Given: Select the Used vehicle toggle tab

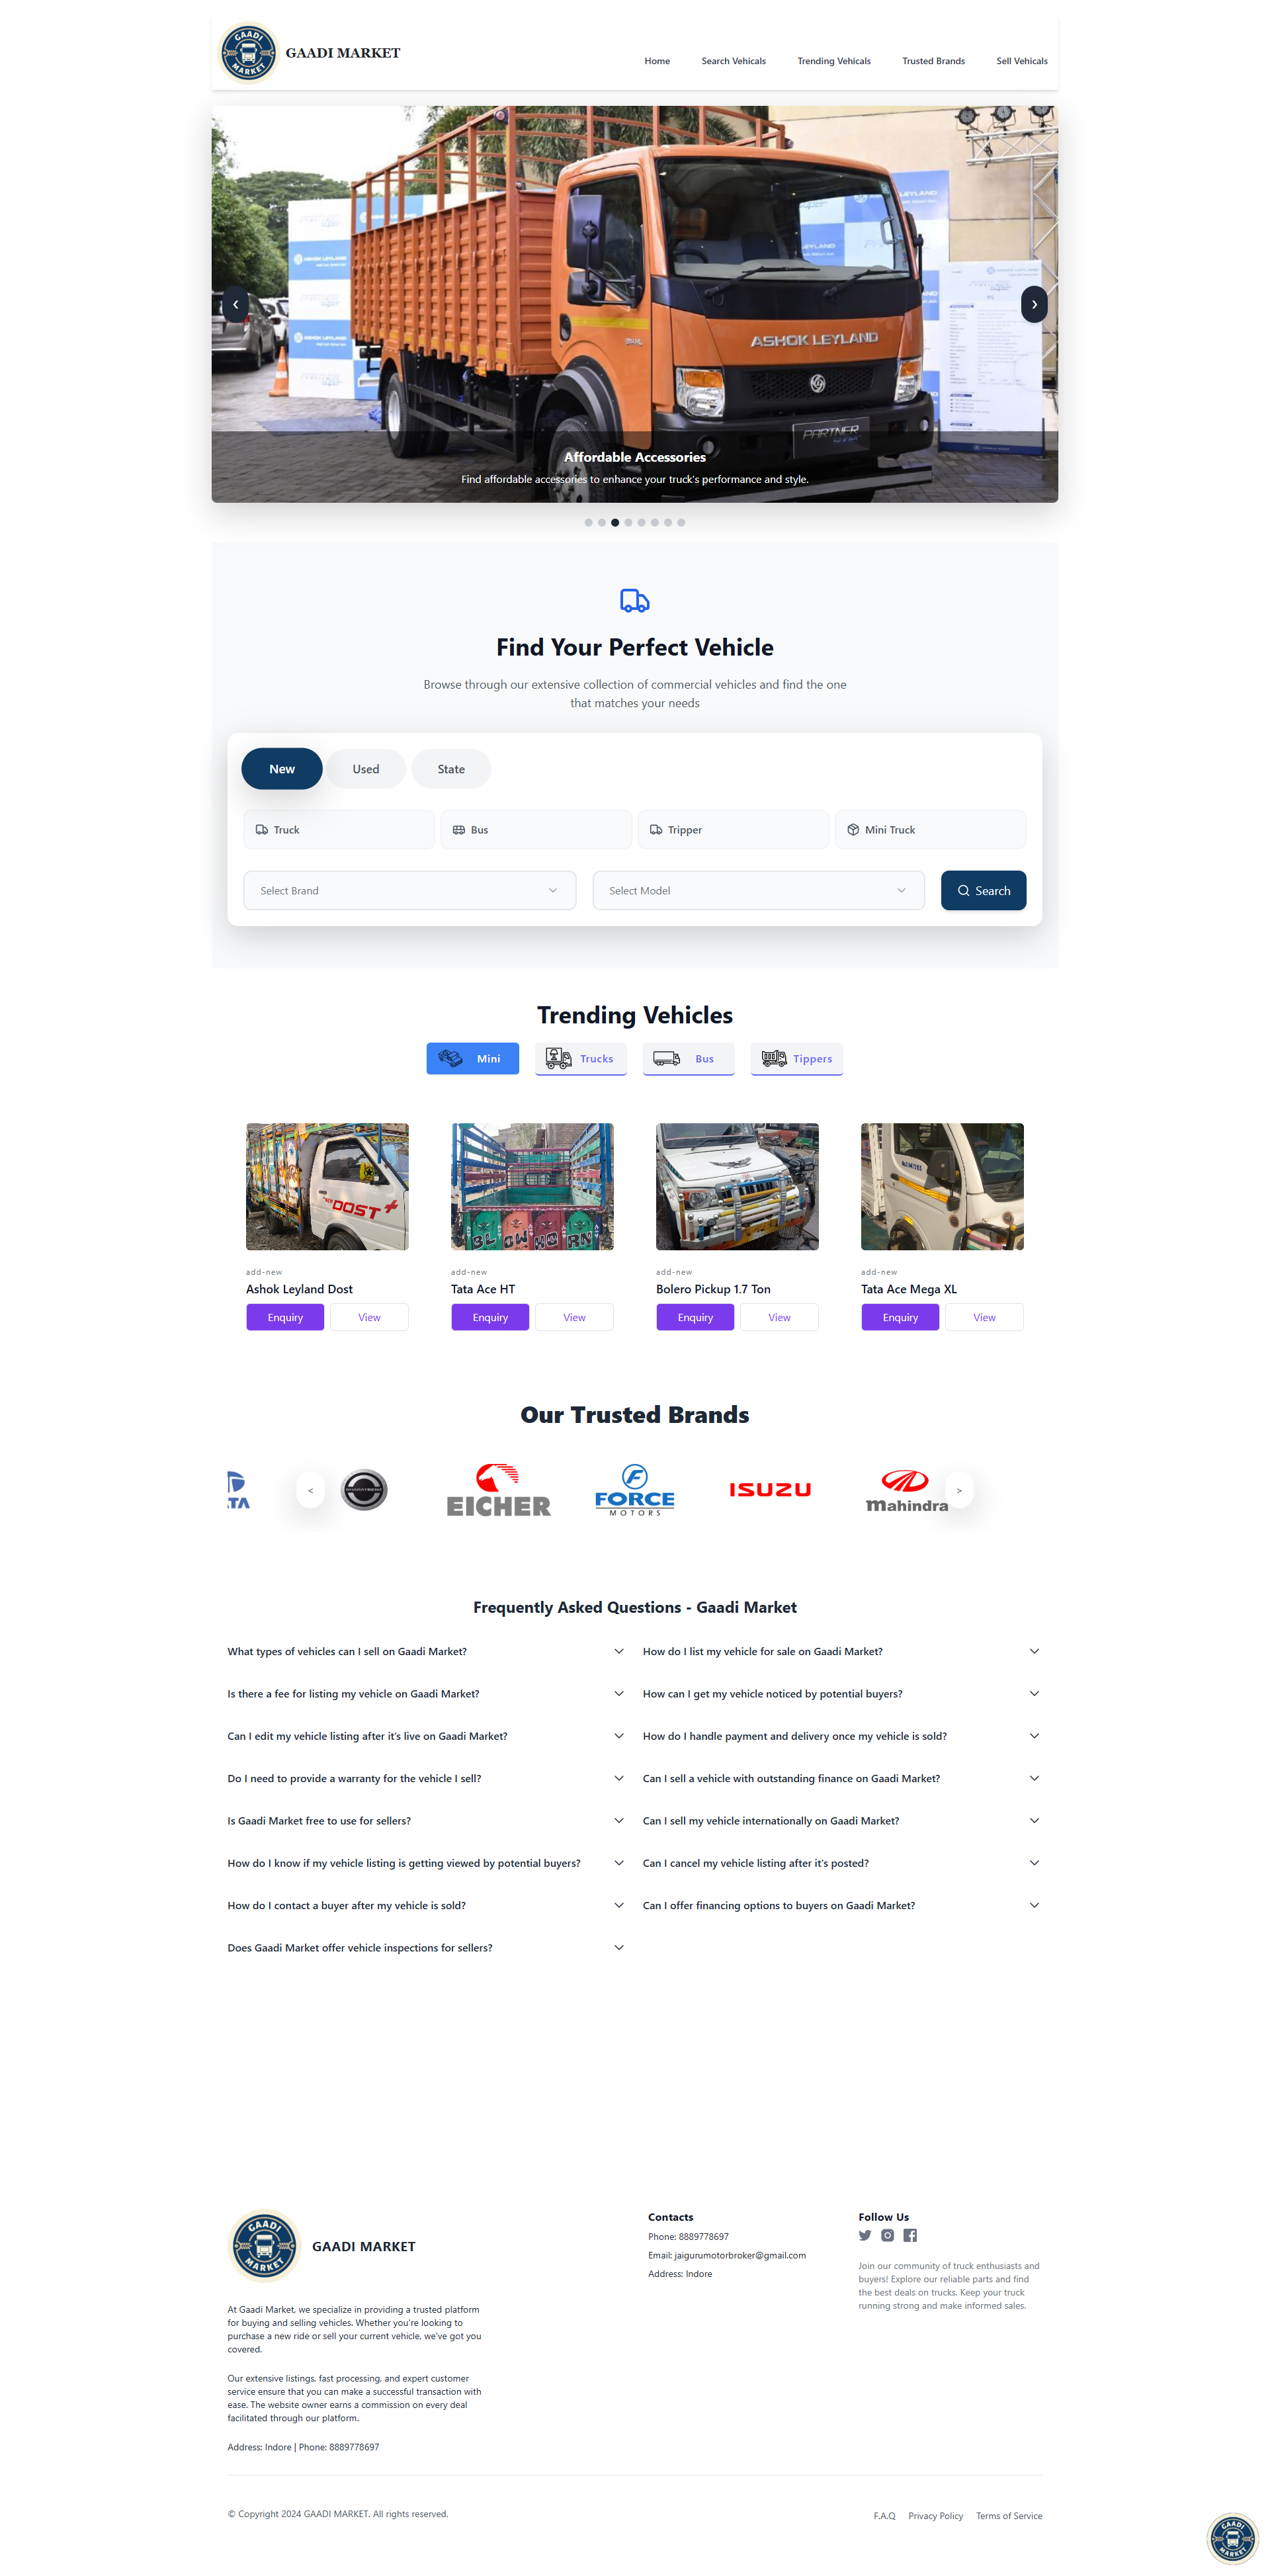Looking at the screenshot, I should [364, 767].
